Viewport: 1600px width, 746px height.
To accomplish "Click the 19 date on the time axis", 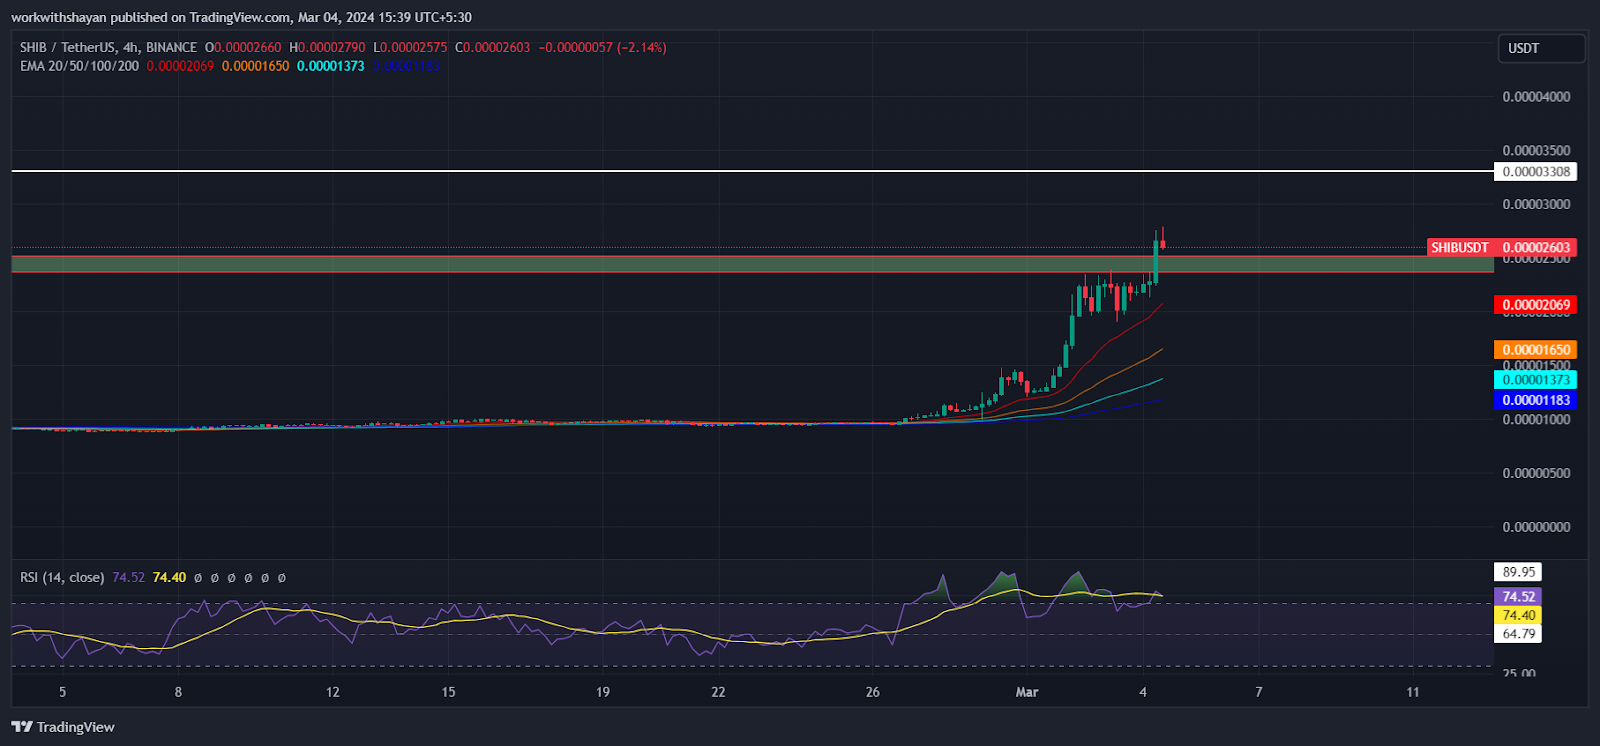I will pyautogui.click(x=603, y=692).
